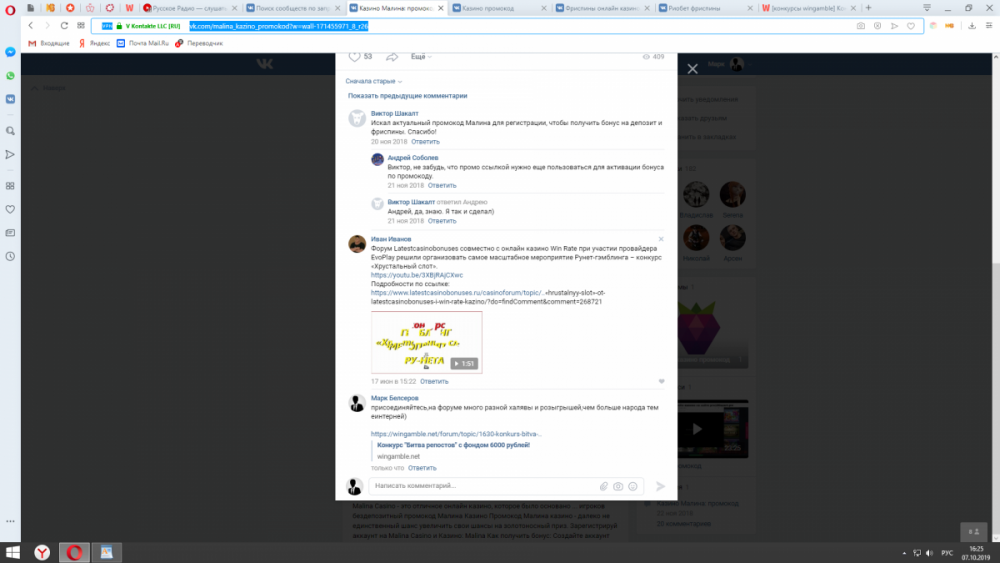Switch keyboard language РУС
The width and height of the screenshot is (1000, 563).
pos(947,553)
